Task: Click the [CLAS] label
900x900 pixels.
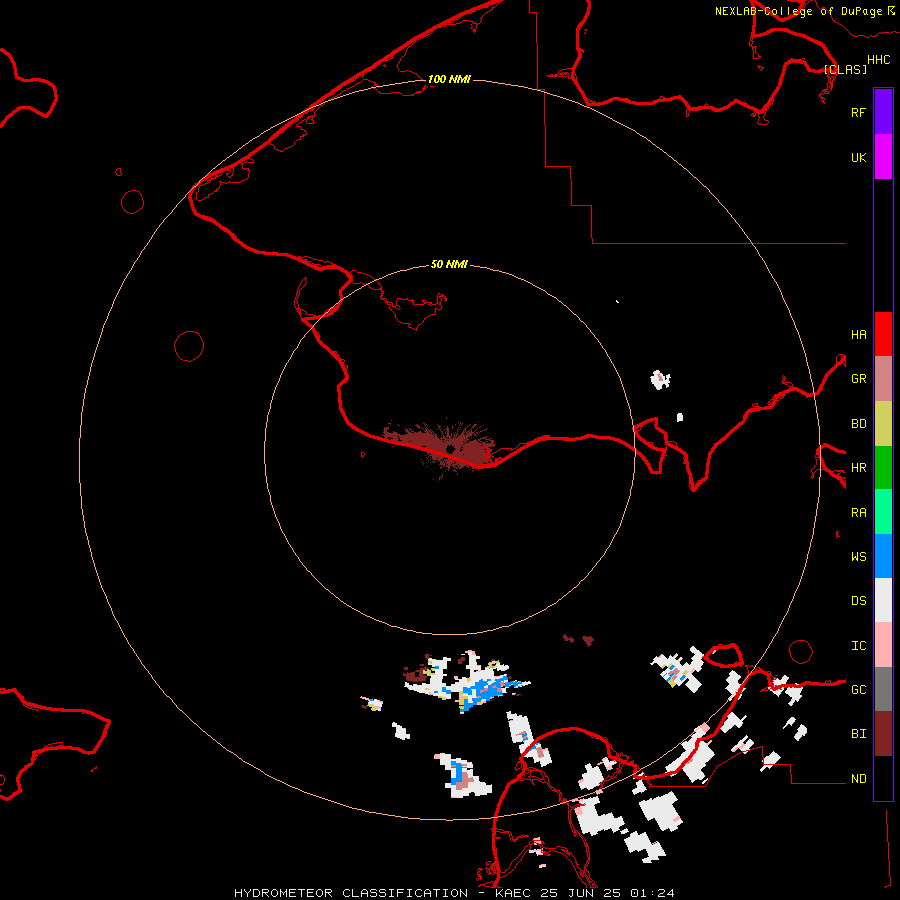Action: [x=845, y=69]
